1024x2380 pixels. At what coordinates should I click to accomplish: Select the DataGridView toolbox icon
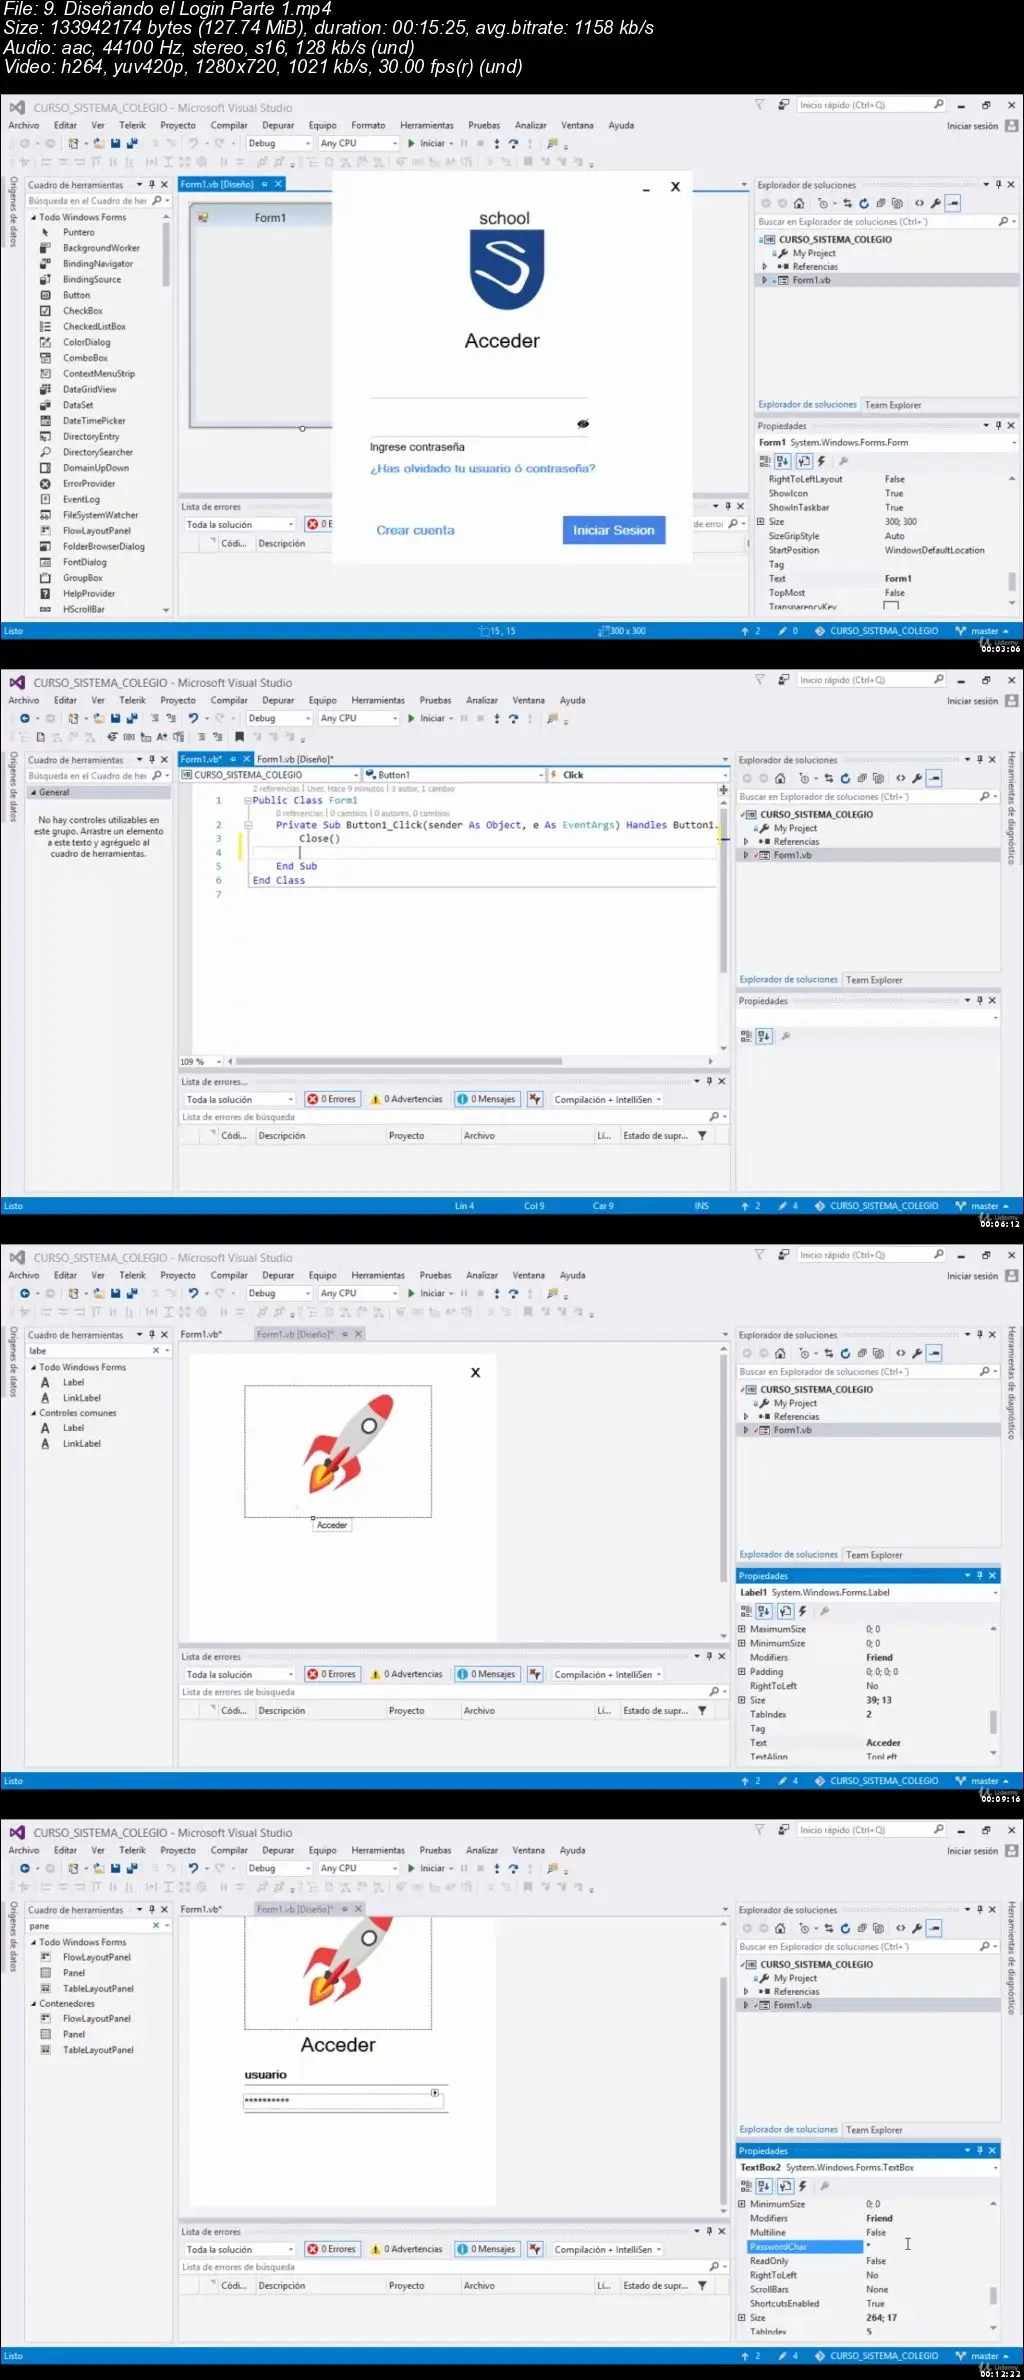(45, 390)
